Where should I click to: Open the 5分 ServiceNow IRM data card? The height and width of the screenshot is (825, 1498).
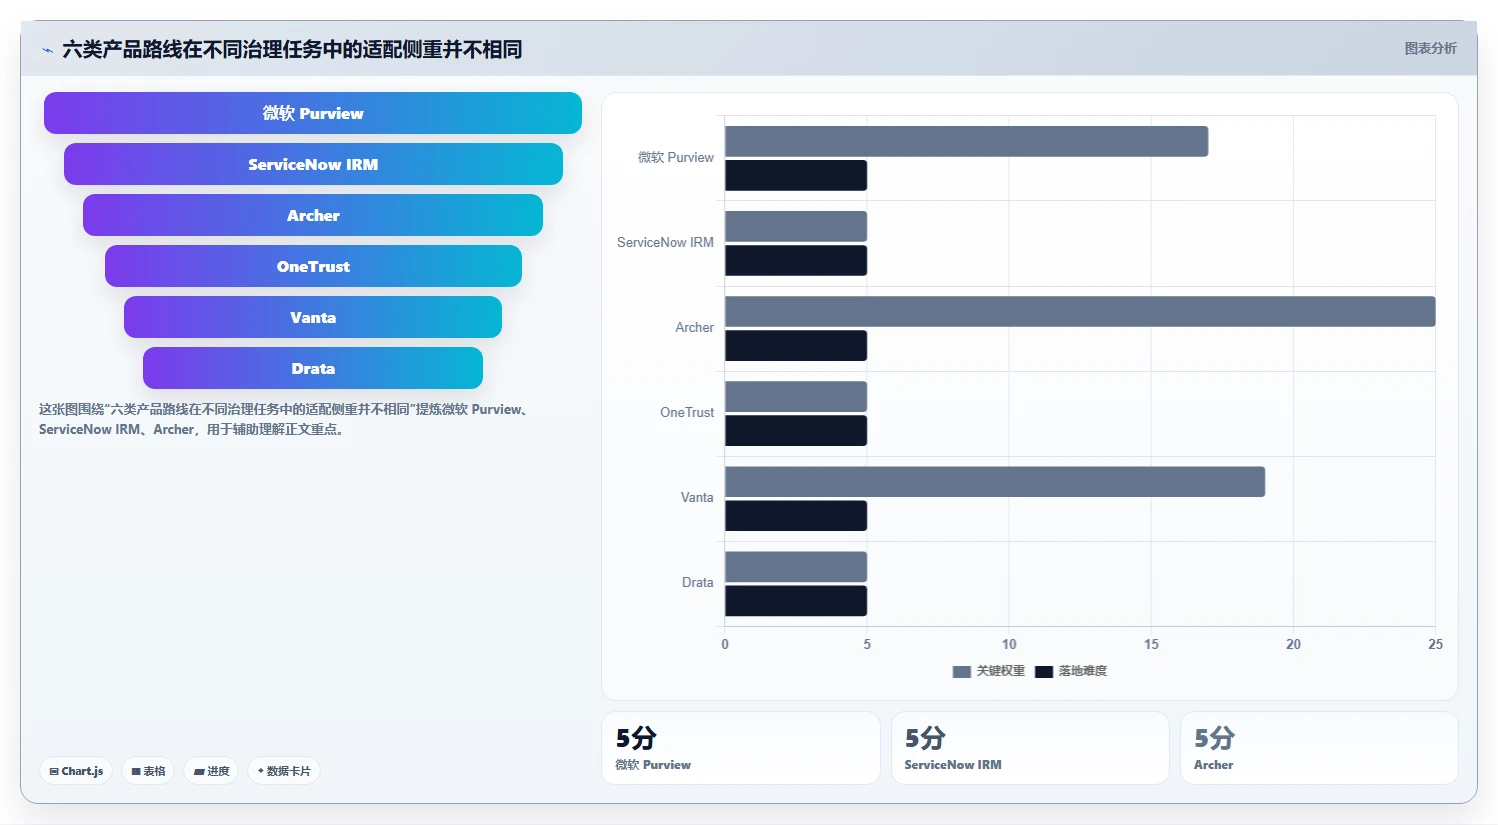tap(1030, 748)
